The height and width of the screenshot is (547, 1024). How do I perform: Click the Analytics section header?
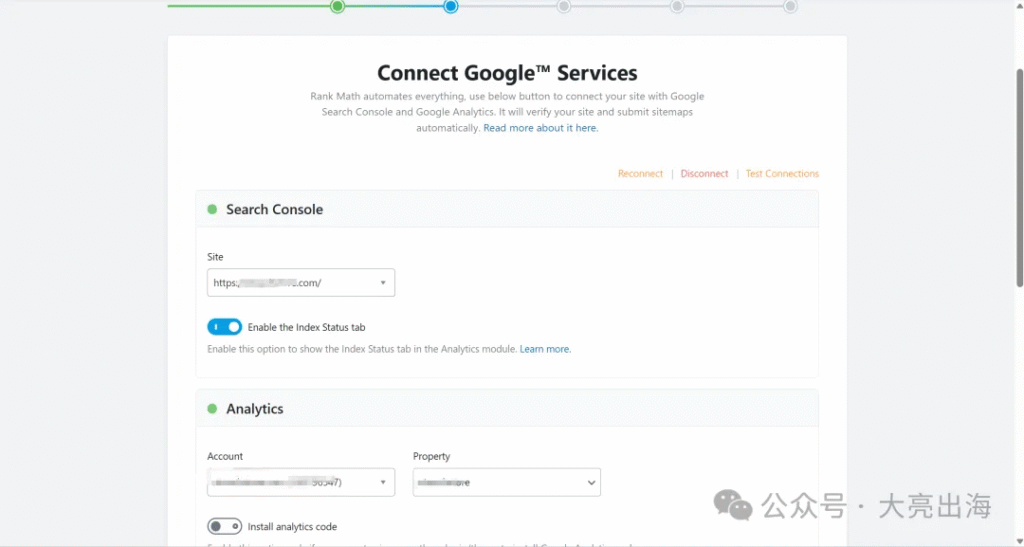(x=507, y=409)
